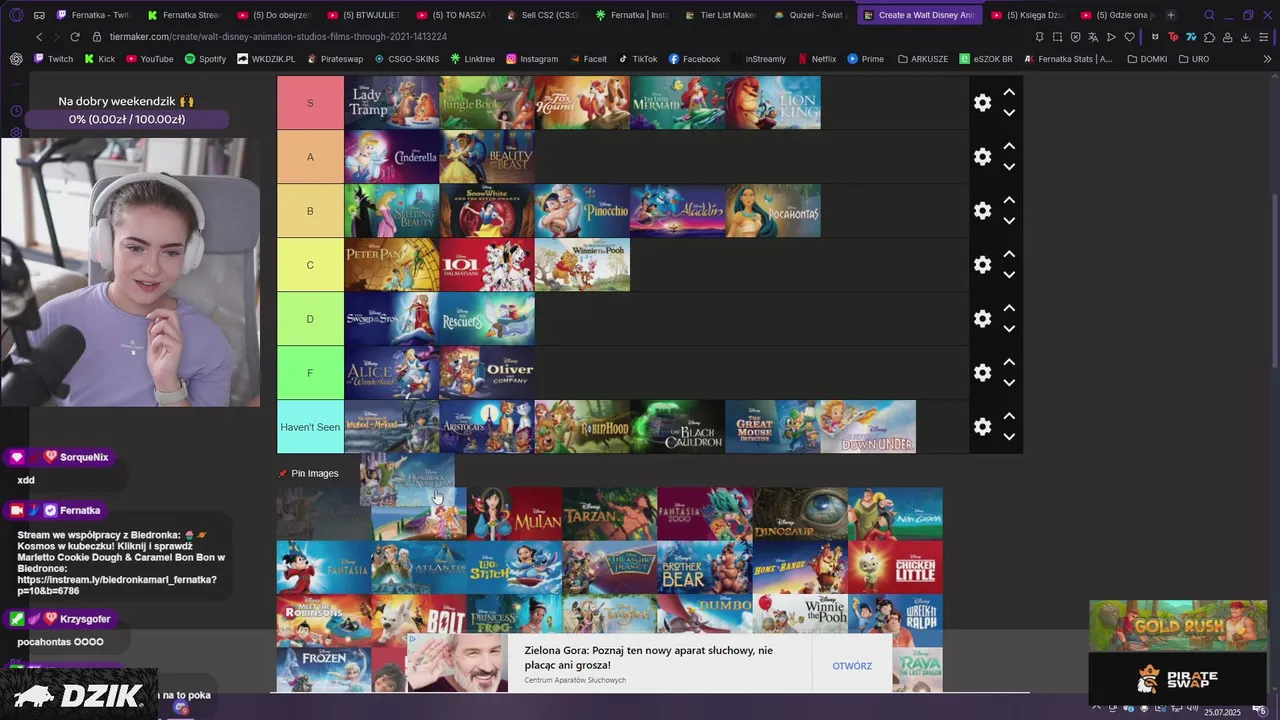
Task: Switch to Quizei browser tab
Action: click(x=810, y=15)
